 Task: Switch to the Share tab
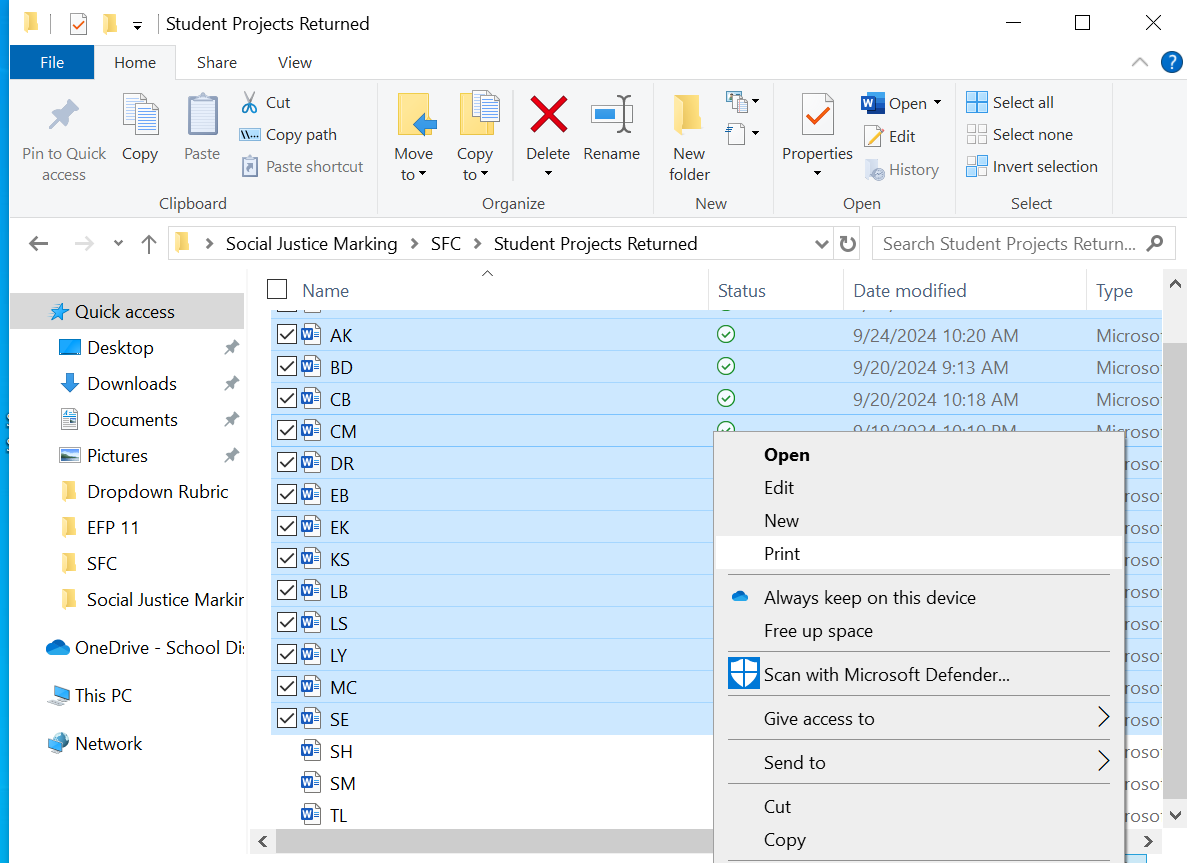[x=217, y=63]
